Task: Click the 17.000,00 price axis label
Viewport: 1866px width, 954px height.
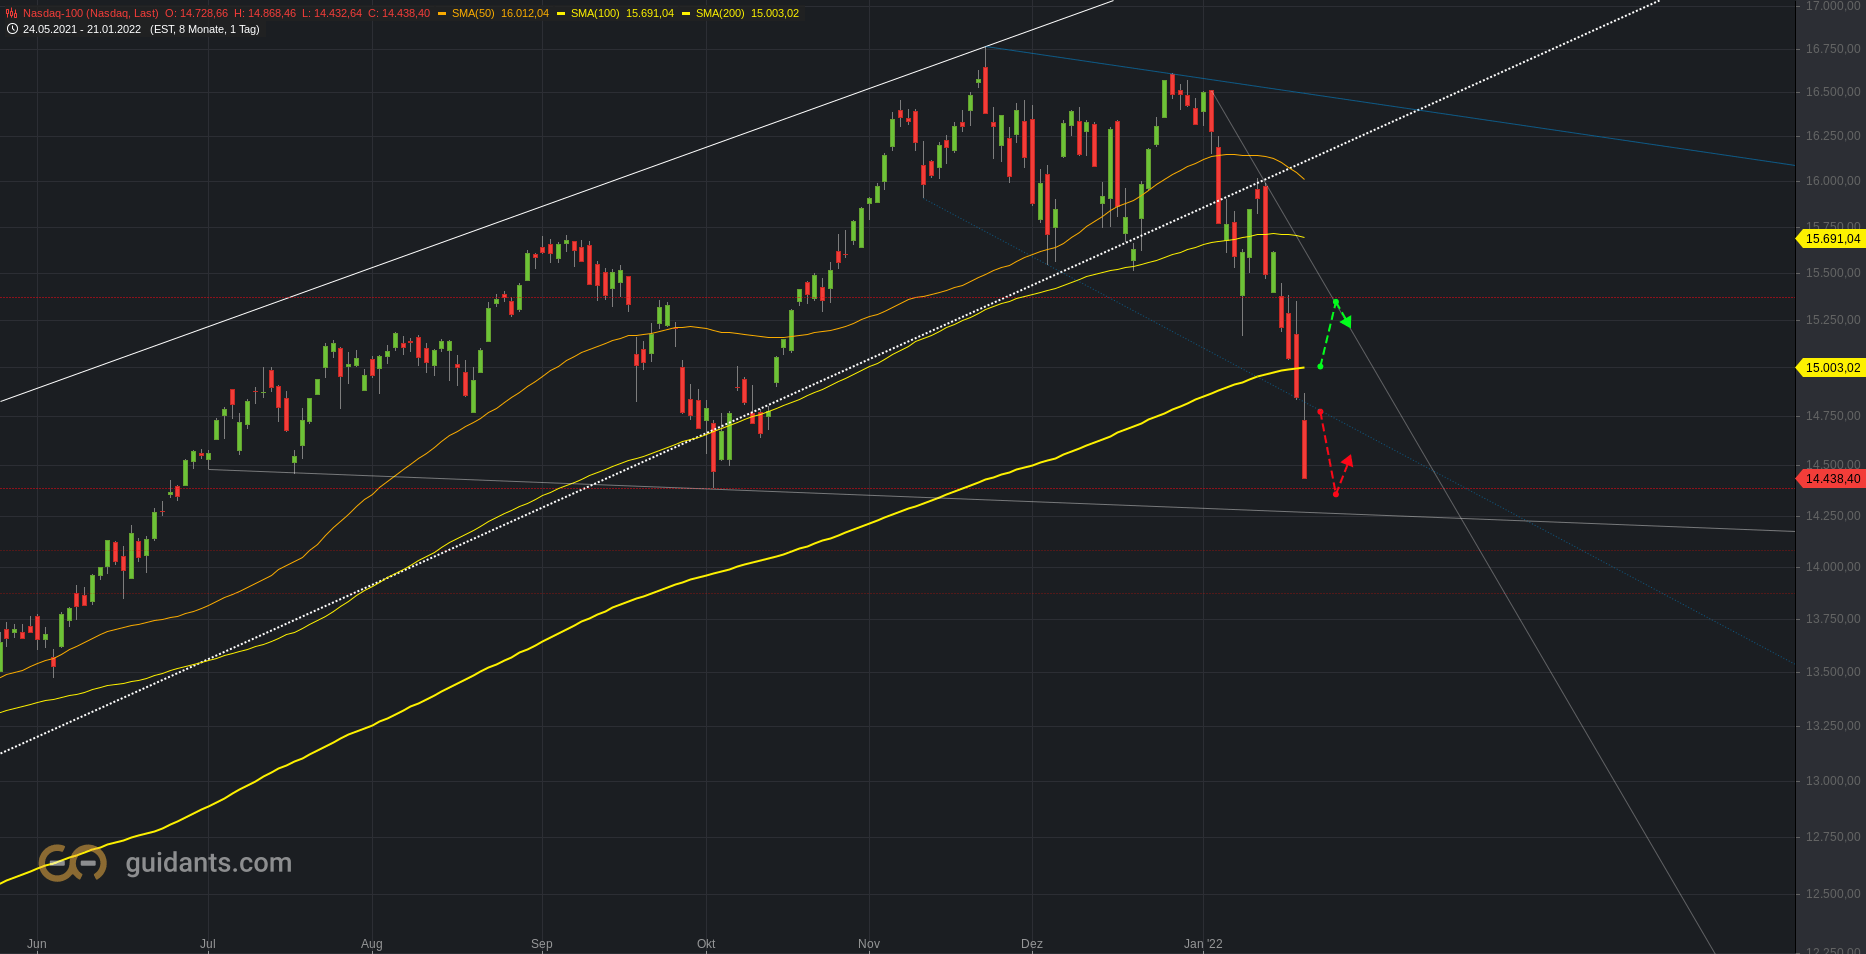Action: coord(1833,6)
